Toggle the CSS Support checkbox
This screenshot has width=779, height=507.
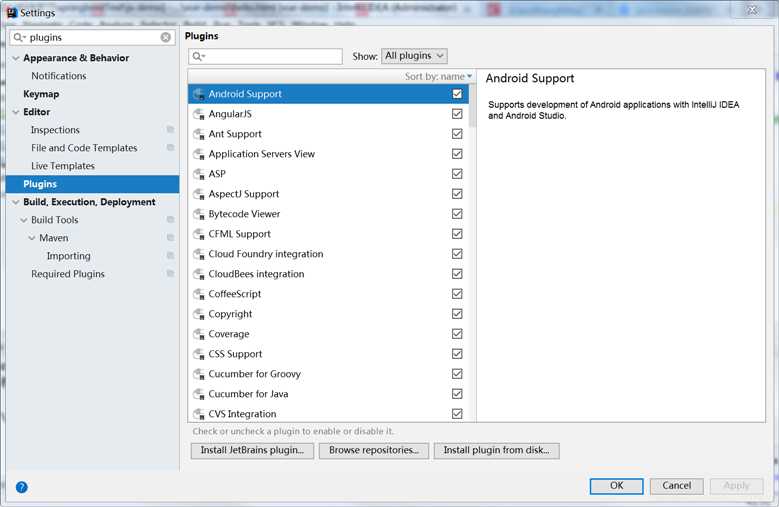point(457,354)
